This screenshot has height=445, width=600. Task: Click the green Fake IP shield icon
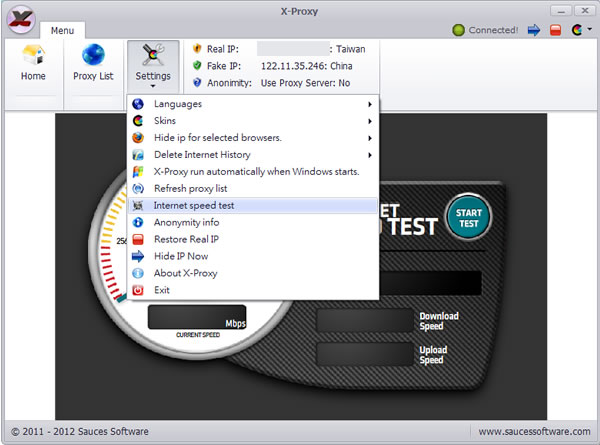click(197, 65)
